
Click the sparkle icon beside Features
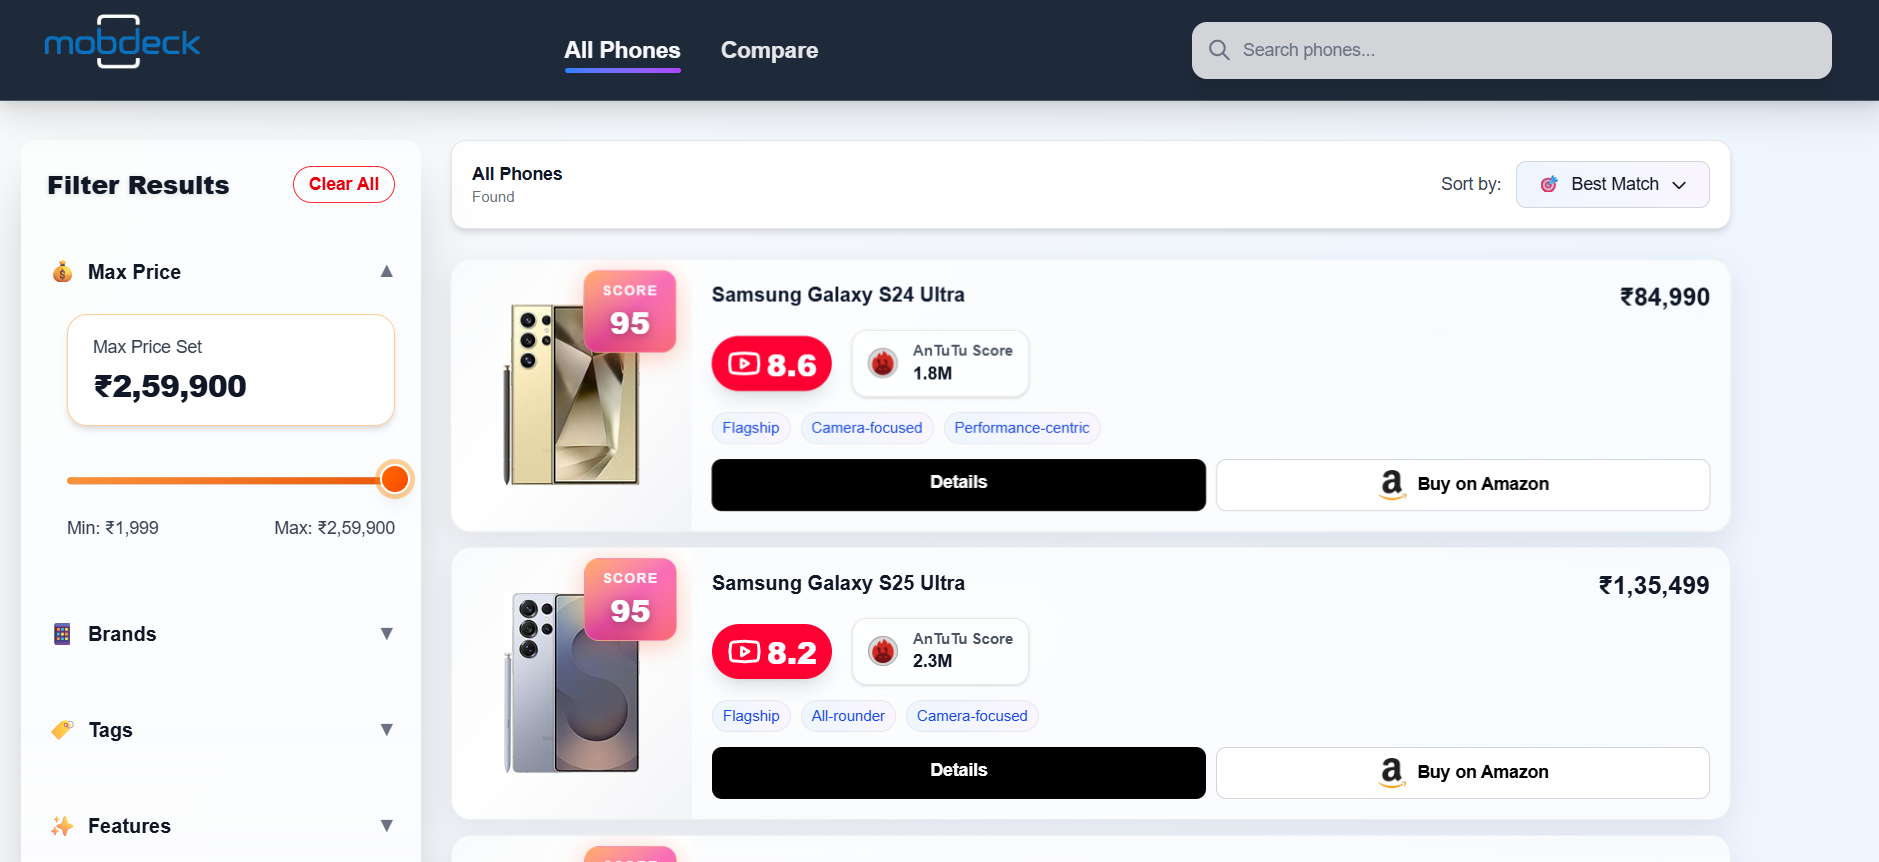coord(62,825)
